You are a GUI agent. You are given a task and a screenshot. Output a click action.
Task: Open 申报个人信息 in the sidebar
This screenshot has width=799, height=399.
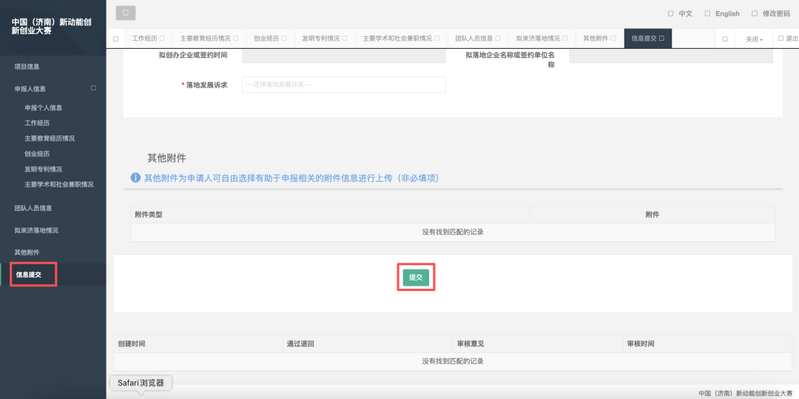click(x=43, y=108)
